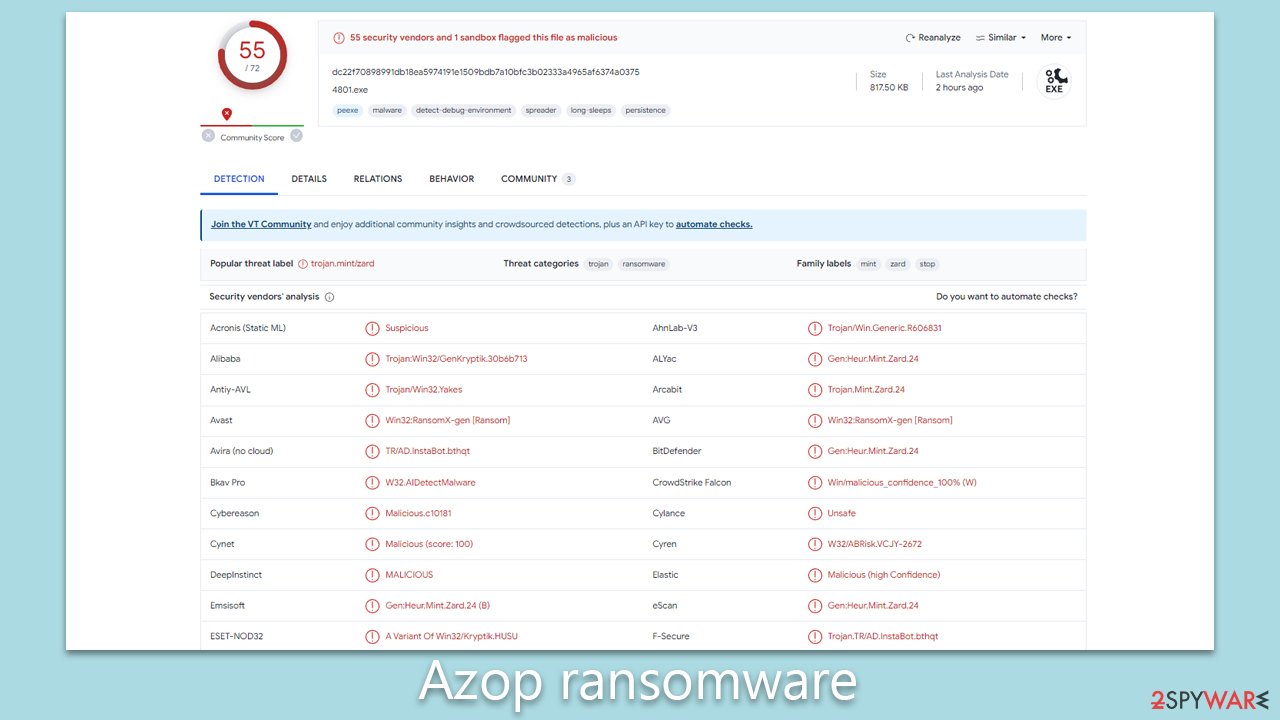
Task: Click the Acronis Suspicious warning icon
Action: (x=372, y=328)
